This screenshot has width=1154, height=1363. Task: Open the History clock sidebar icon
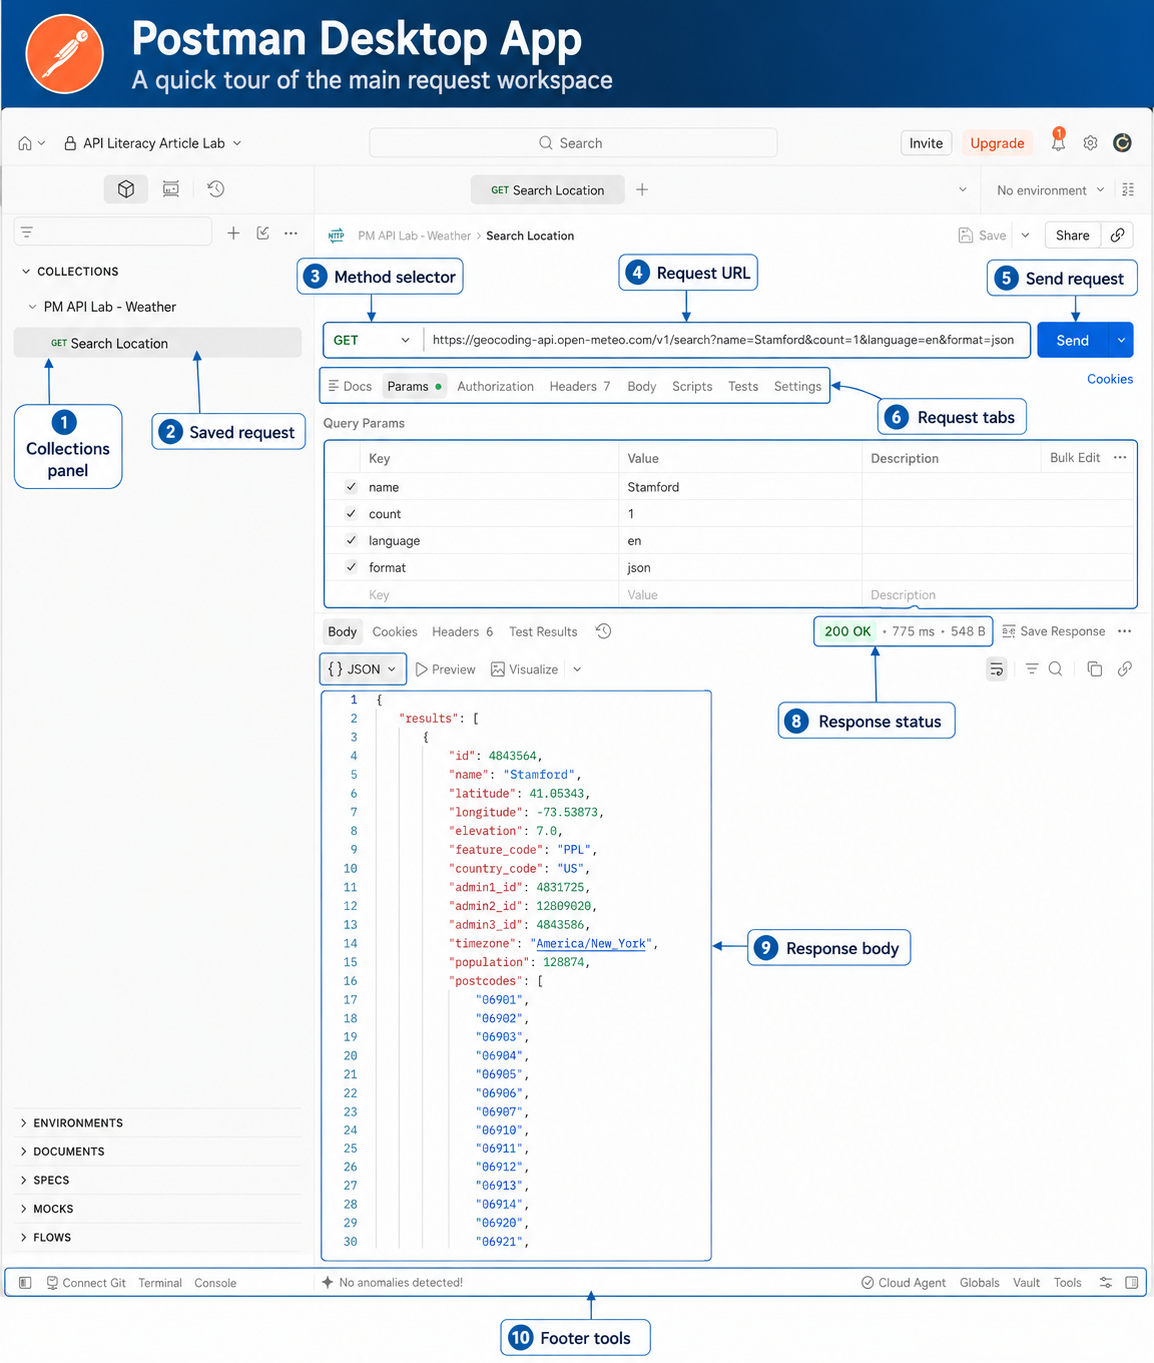[215, 189]
